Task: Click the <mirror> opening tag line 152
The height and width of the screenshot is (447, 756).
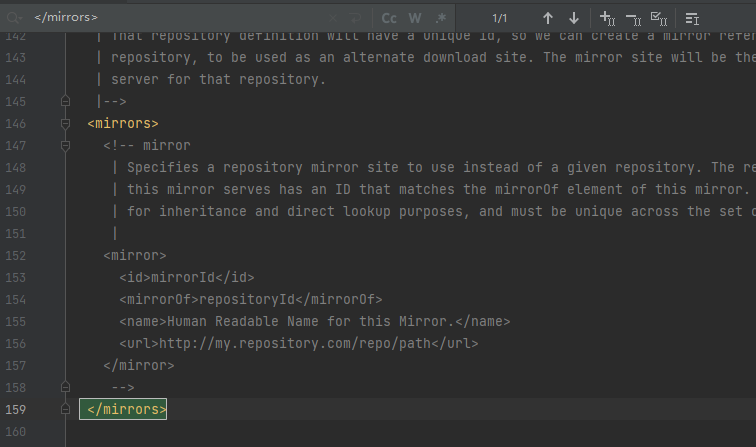Action: 135,255
